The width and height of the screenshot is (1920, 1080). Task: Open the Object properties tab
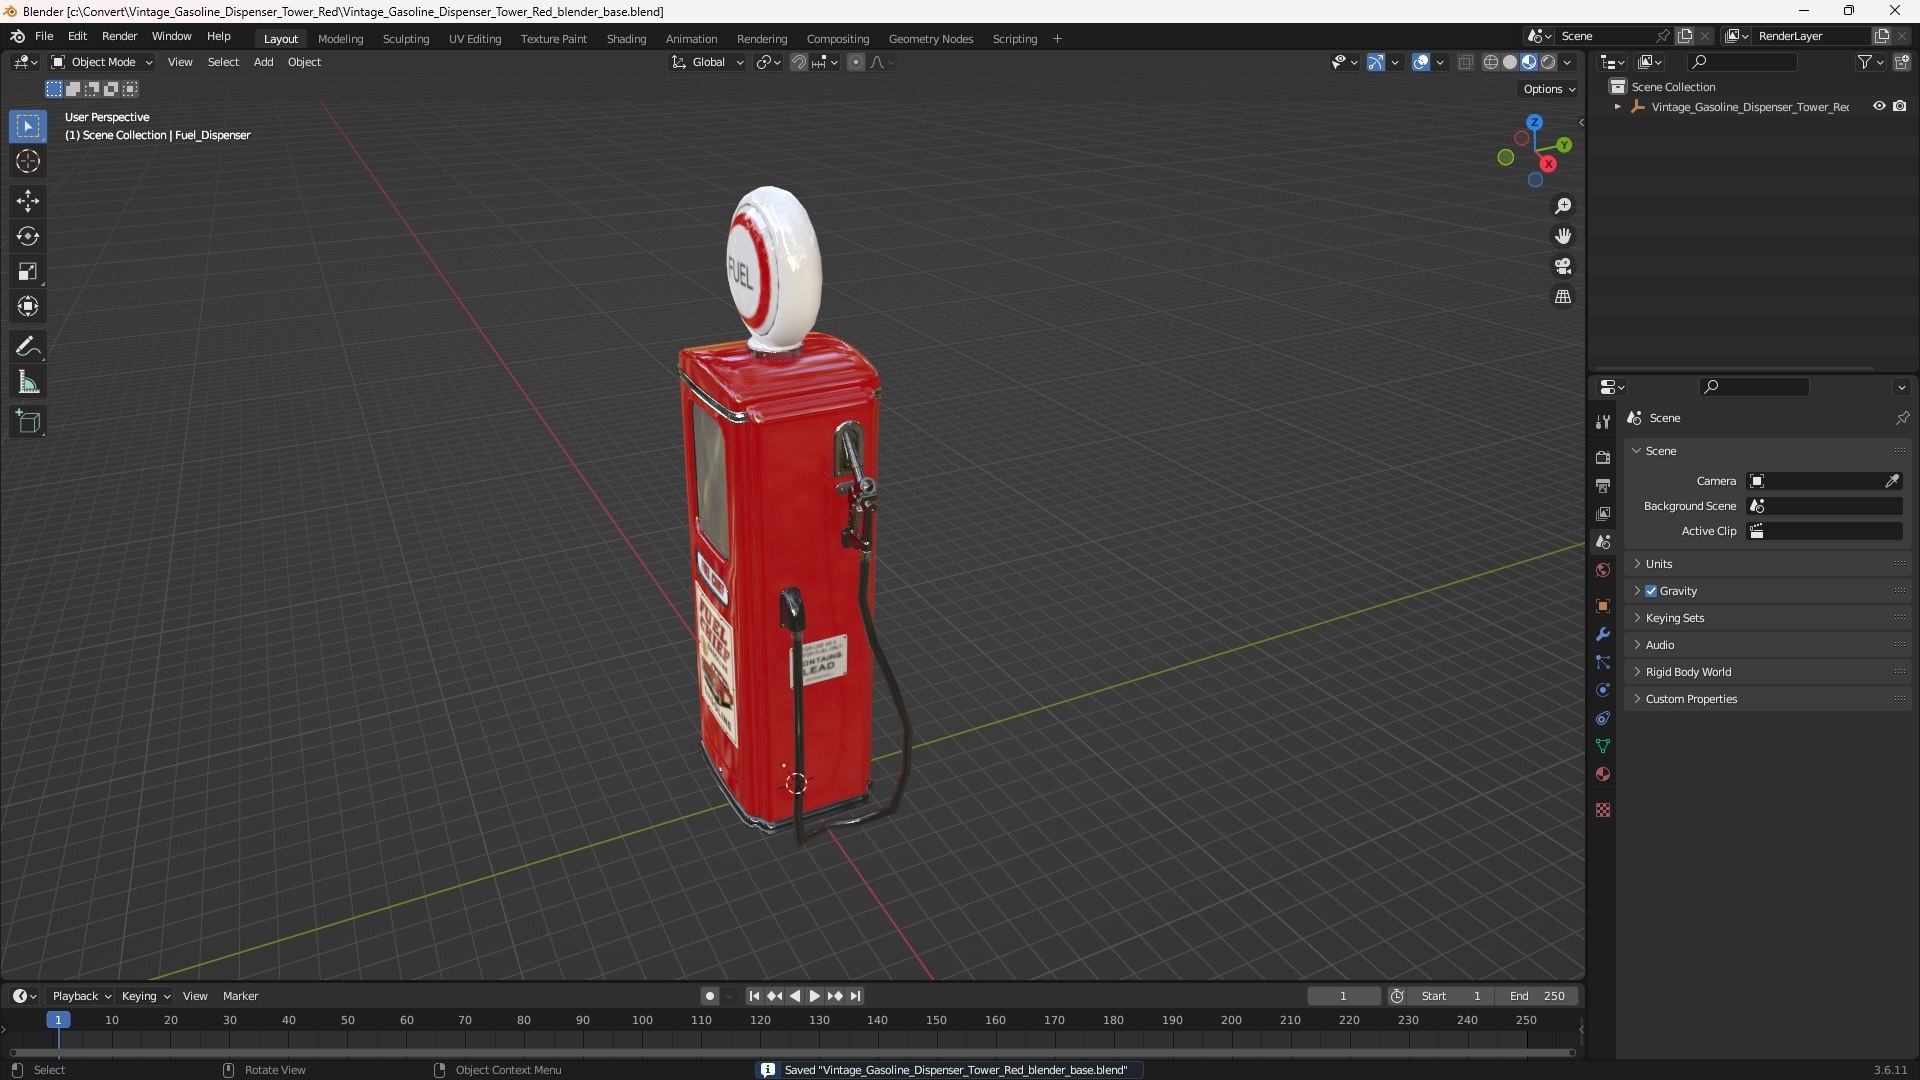pos(1603,606)
